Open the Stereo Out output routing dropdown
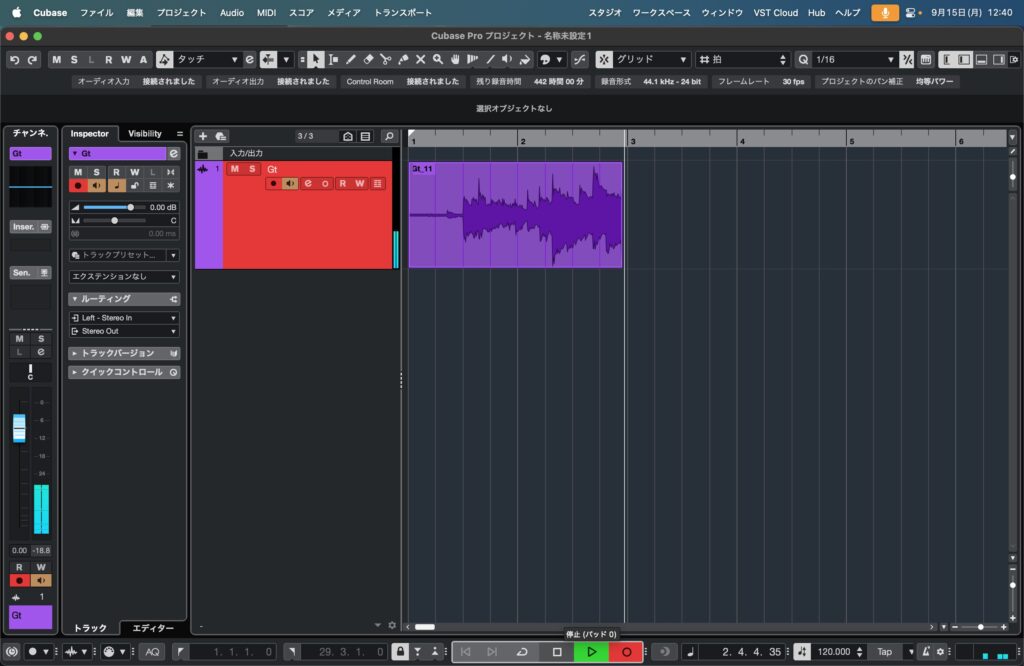The width and height of the screenshot is (1024, 666). pyautogui.click(x=124, y=331)
